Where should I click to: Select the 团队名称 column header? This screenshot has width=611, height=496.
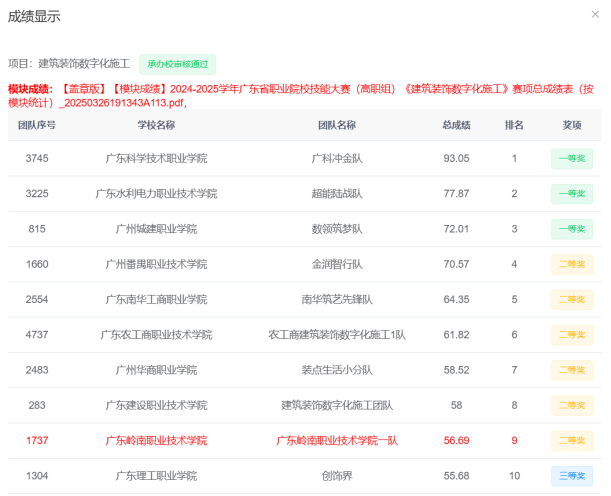click(337, 125)
